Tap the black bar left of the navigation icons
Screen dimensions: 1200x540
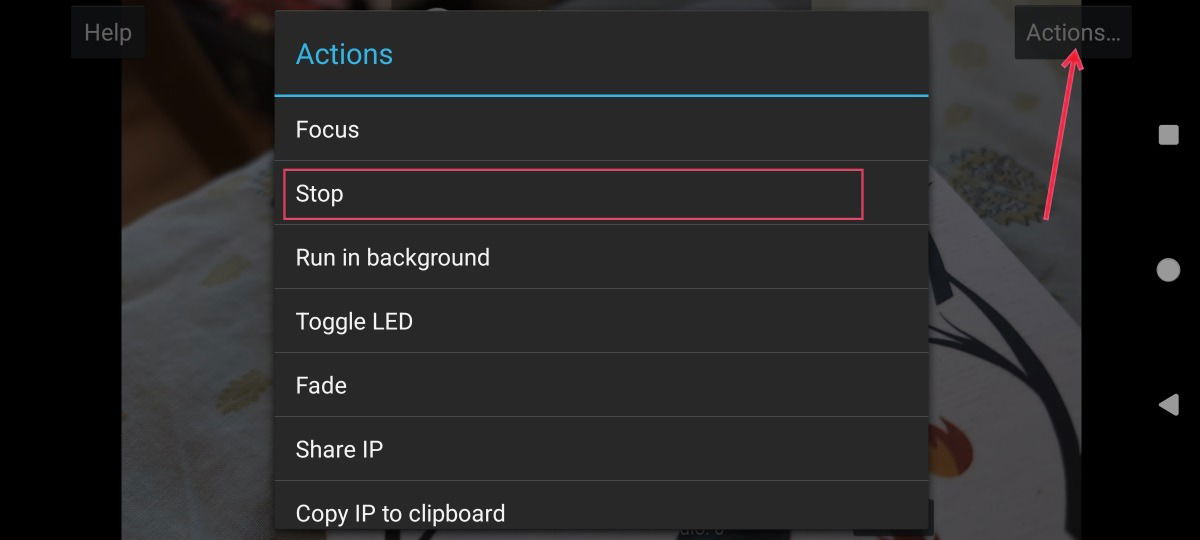point(1108,300)
